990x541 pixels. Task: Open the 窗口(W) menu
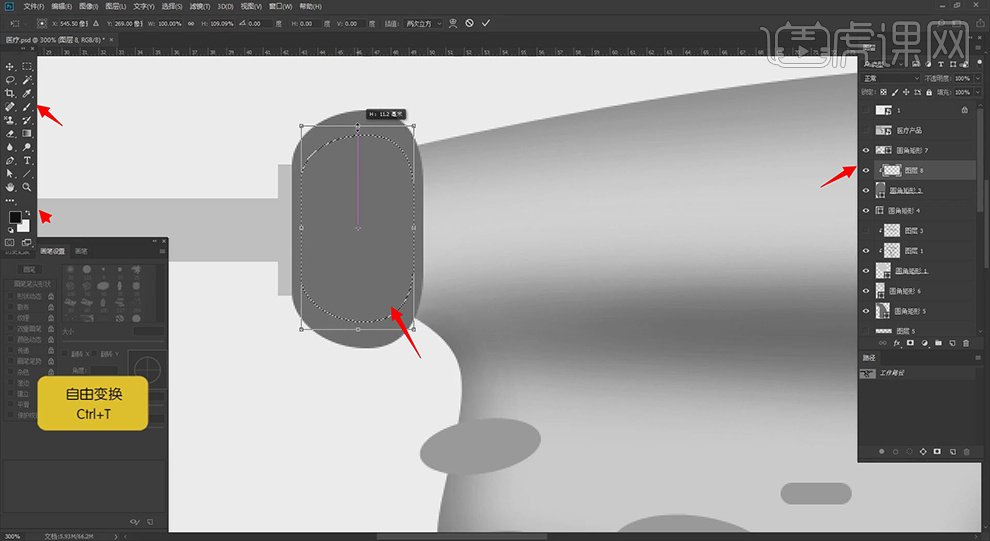click(x=280, y=6)
